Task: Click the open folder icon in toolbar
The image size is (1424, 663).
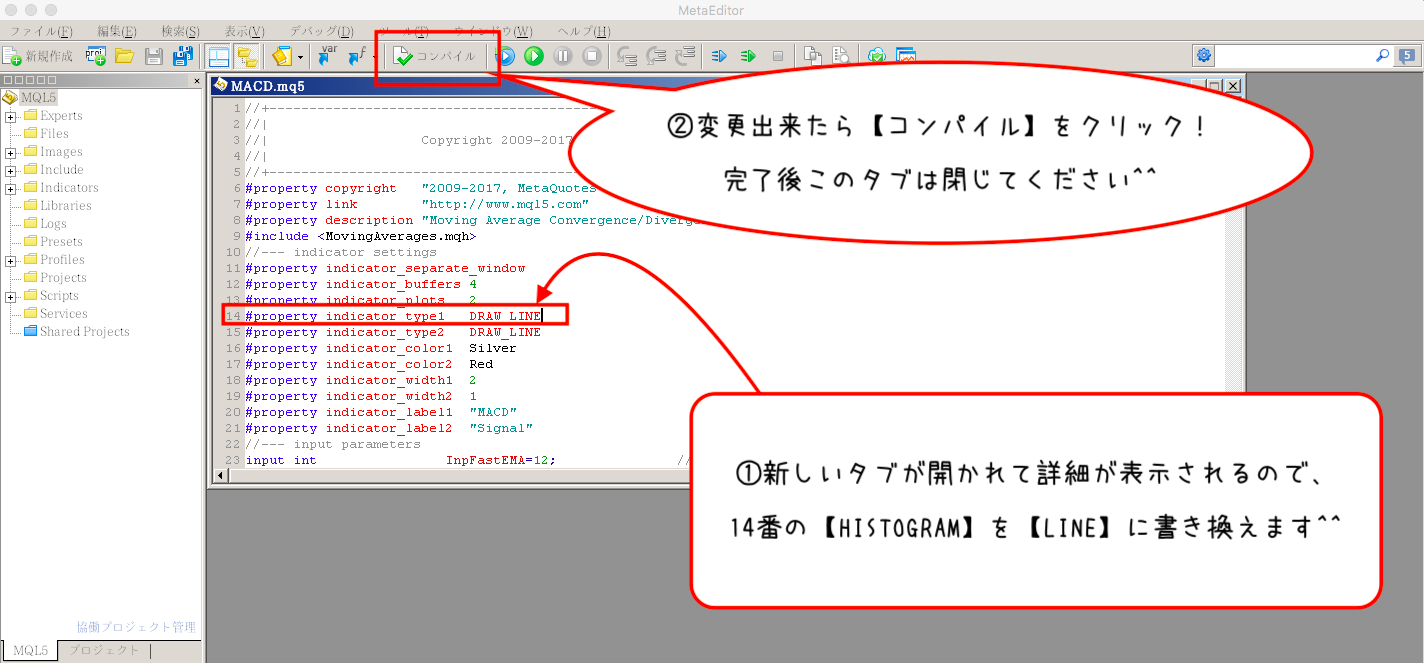Action: tap(125, 57)
